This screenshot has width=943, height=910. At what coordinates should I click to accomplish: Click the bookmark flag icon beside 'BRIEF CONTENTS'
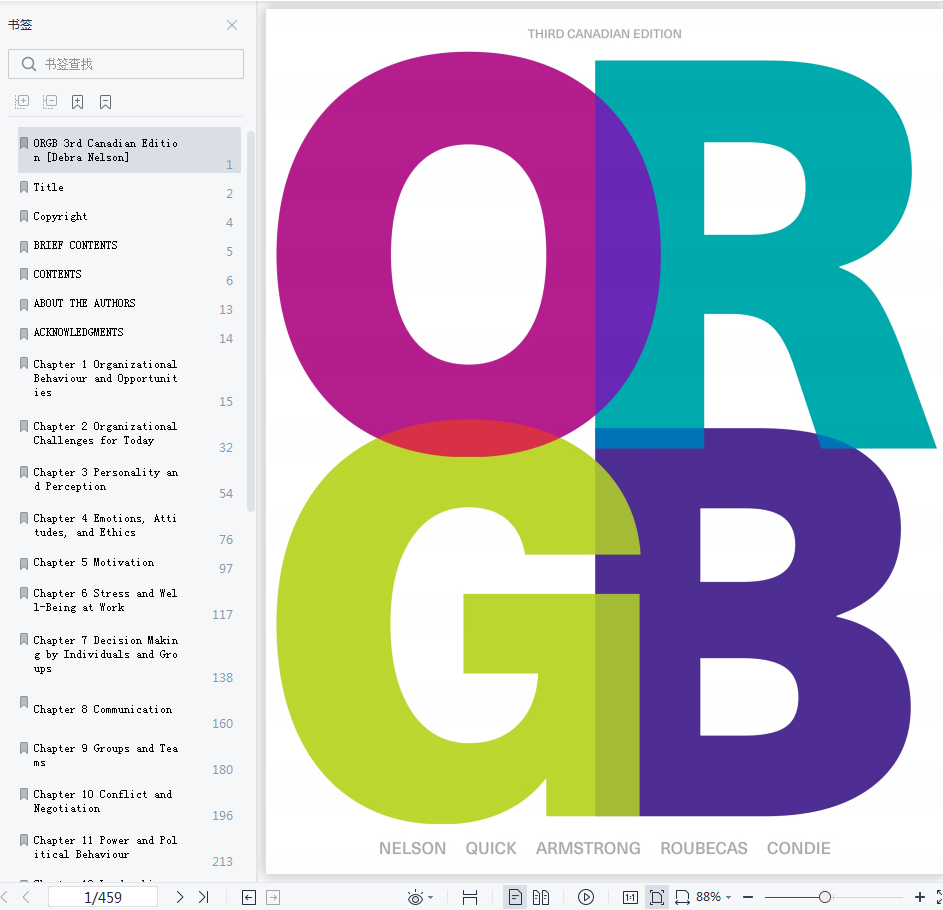click(24, 246)
